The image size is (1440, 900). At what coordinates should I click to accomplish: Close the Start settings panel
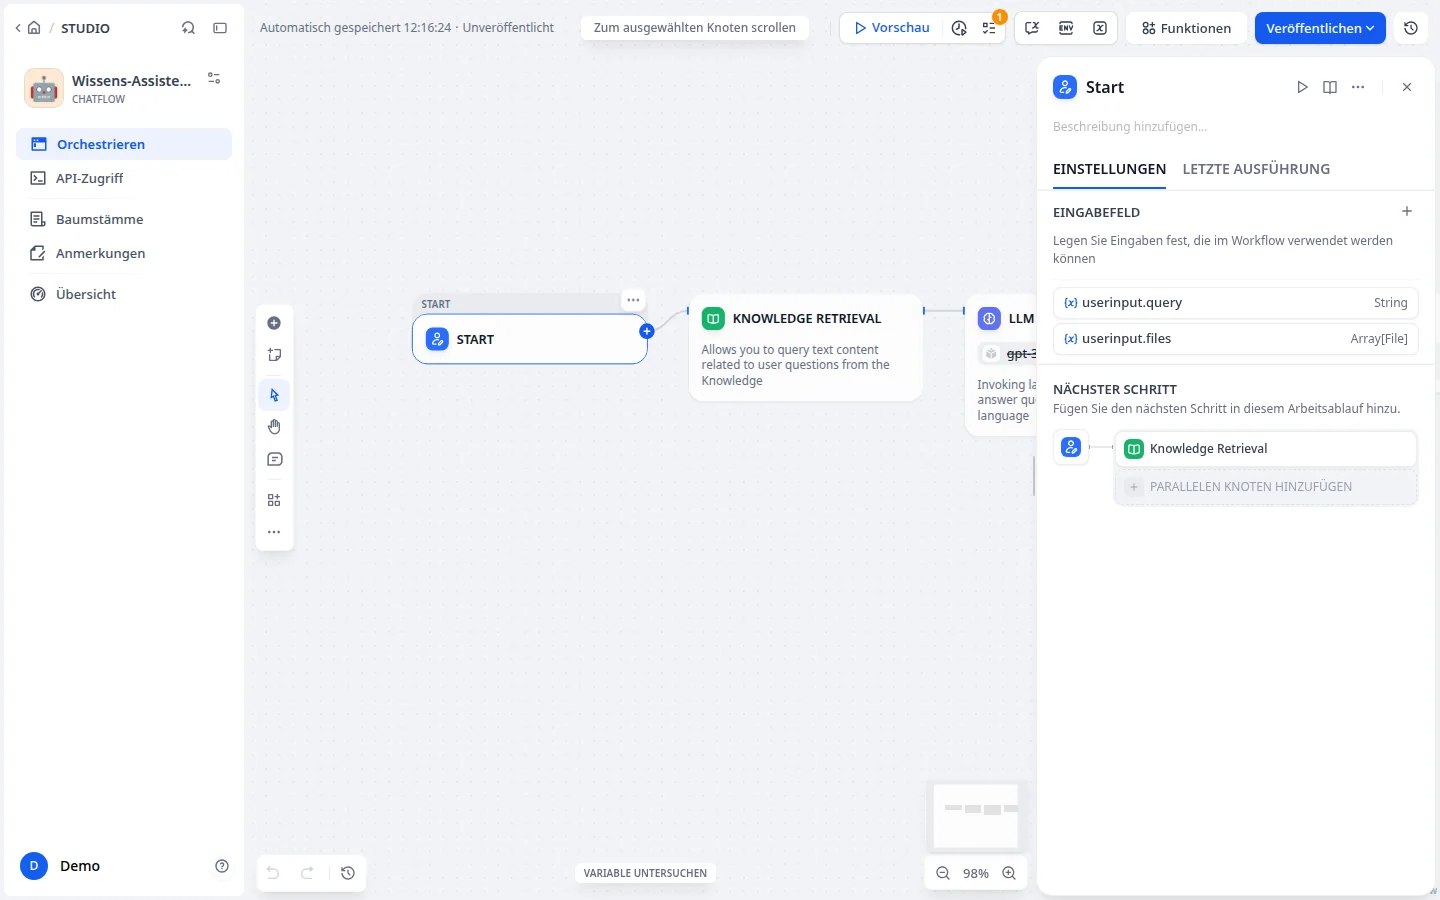point(1407,87)
